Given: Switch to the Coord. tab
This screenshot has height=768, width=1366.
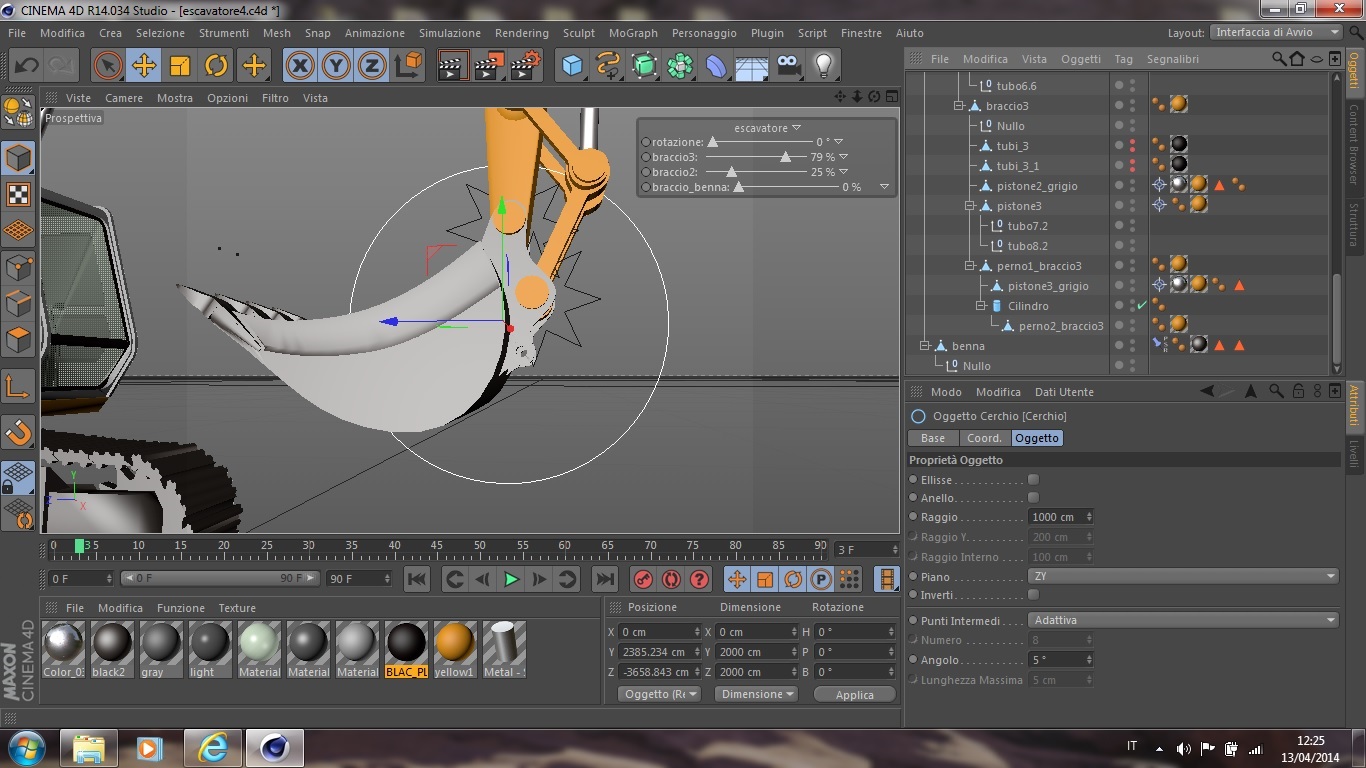Looking at the screenshot, I should (984, 438).
